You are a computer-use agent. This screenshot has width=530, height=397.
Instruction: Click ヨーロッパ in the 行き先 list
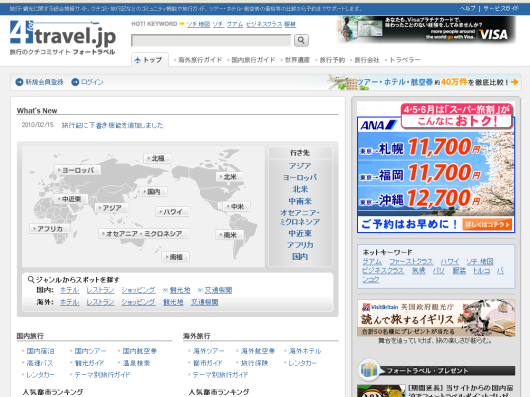(300, 177)
